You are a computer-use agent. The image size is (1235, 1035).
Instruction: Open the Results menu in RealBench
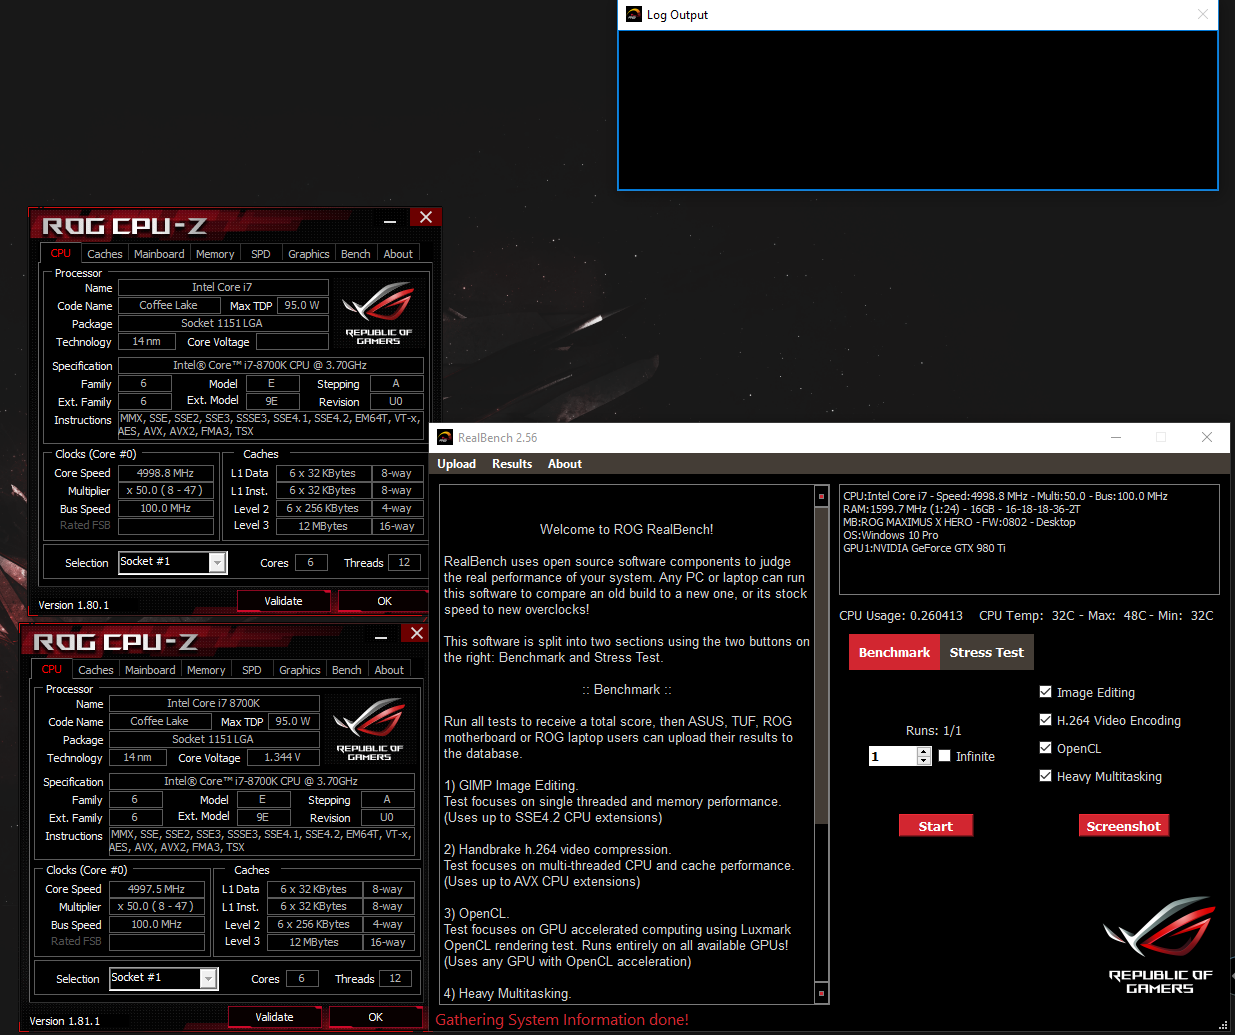[511, 464]
